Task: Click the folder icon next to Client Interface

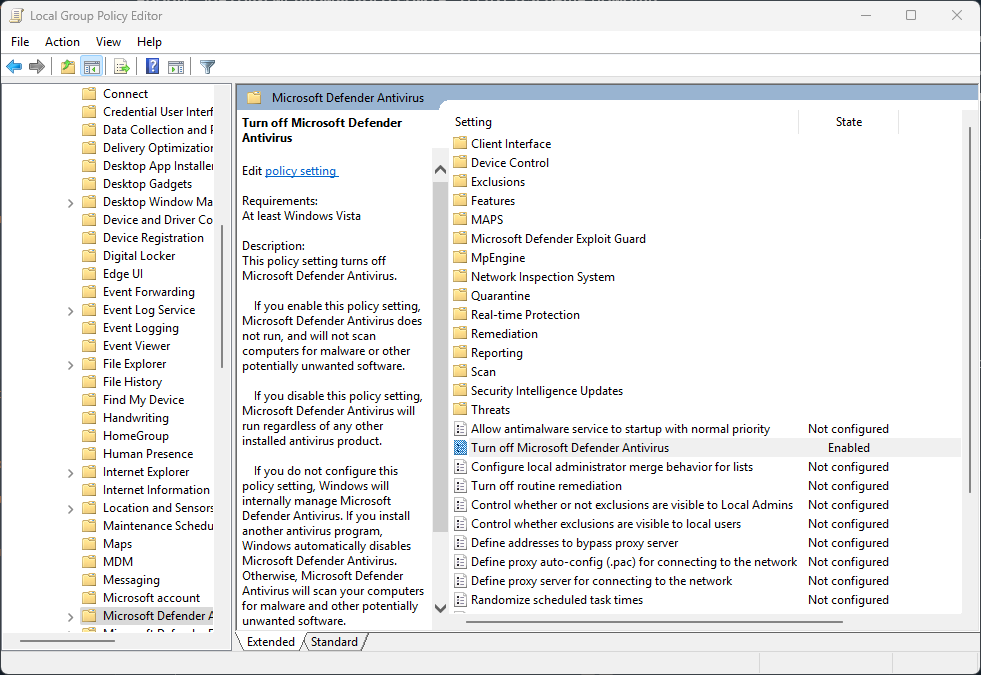Action: [460, 143]
